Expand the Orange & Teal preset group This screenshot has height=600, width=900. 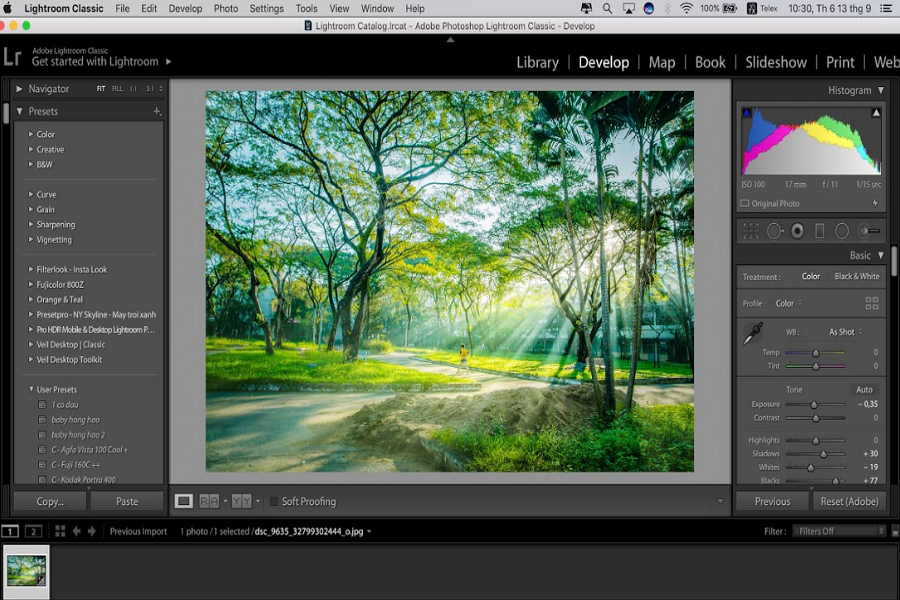pyautogui.click(x=31, y=299)
